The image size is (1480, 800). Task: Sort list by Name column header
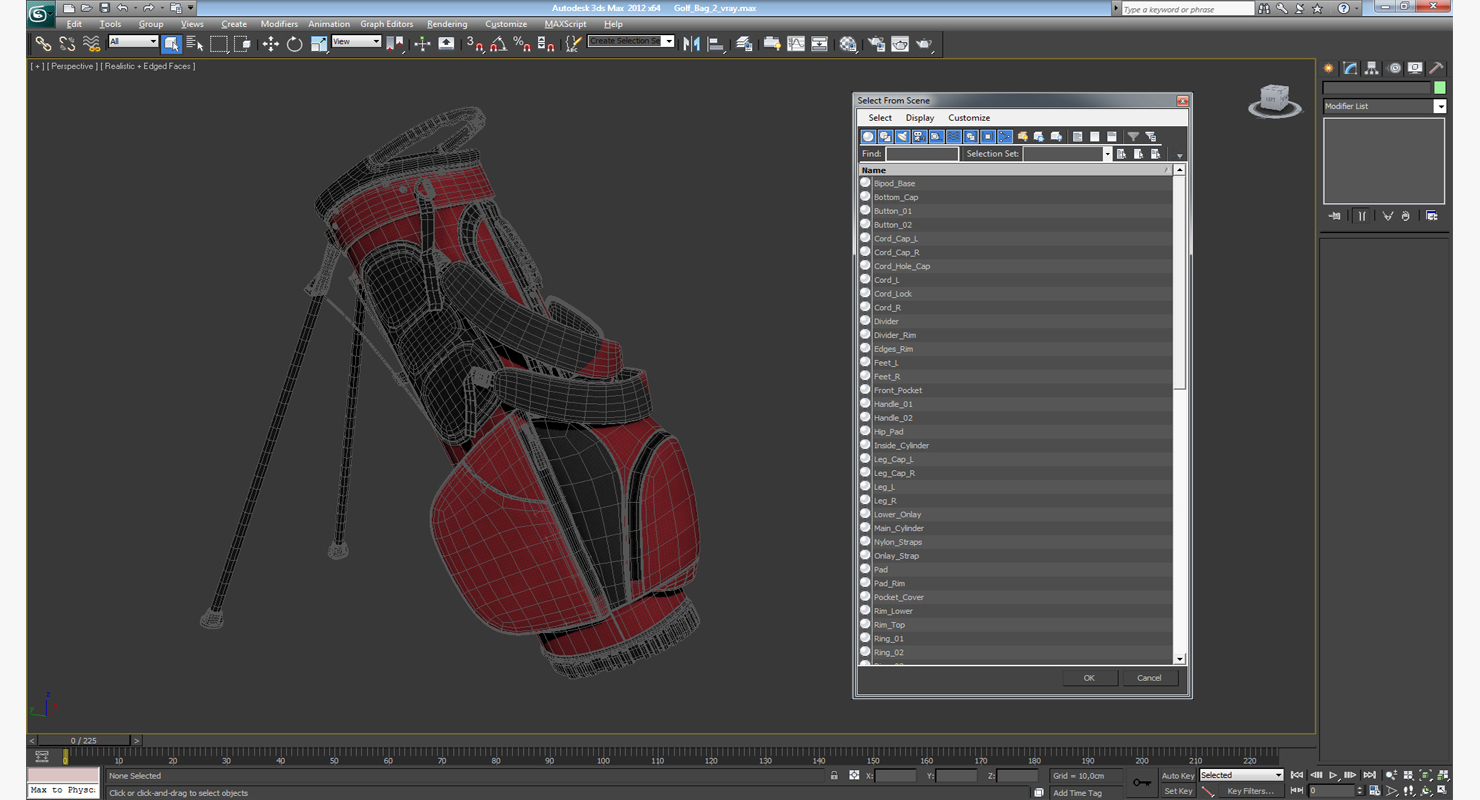(x=1015, y=170)
